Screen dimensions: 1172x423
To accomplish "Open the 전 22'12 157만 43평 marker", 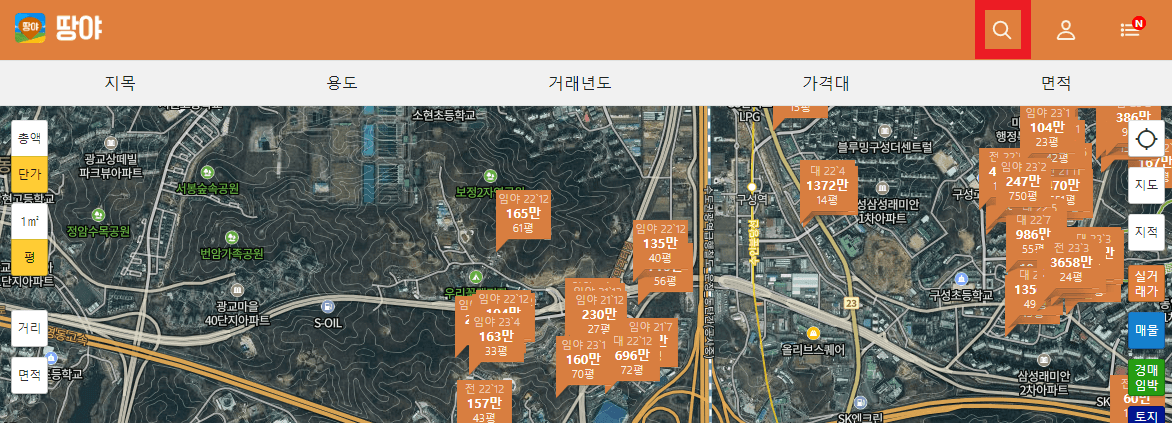I will pos(485,404).
